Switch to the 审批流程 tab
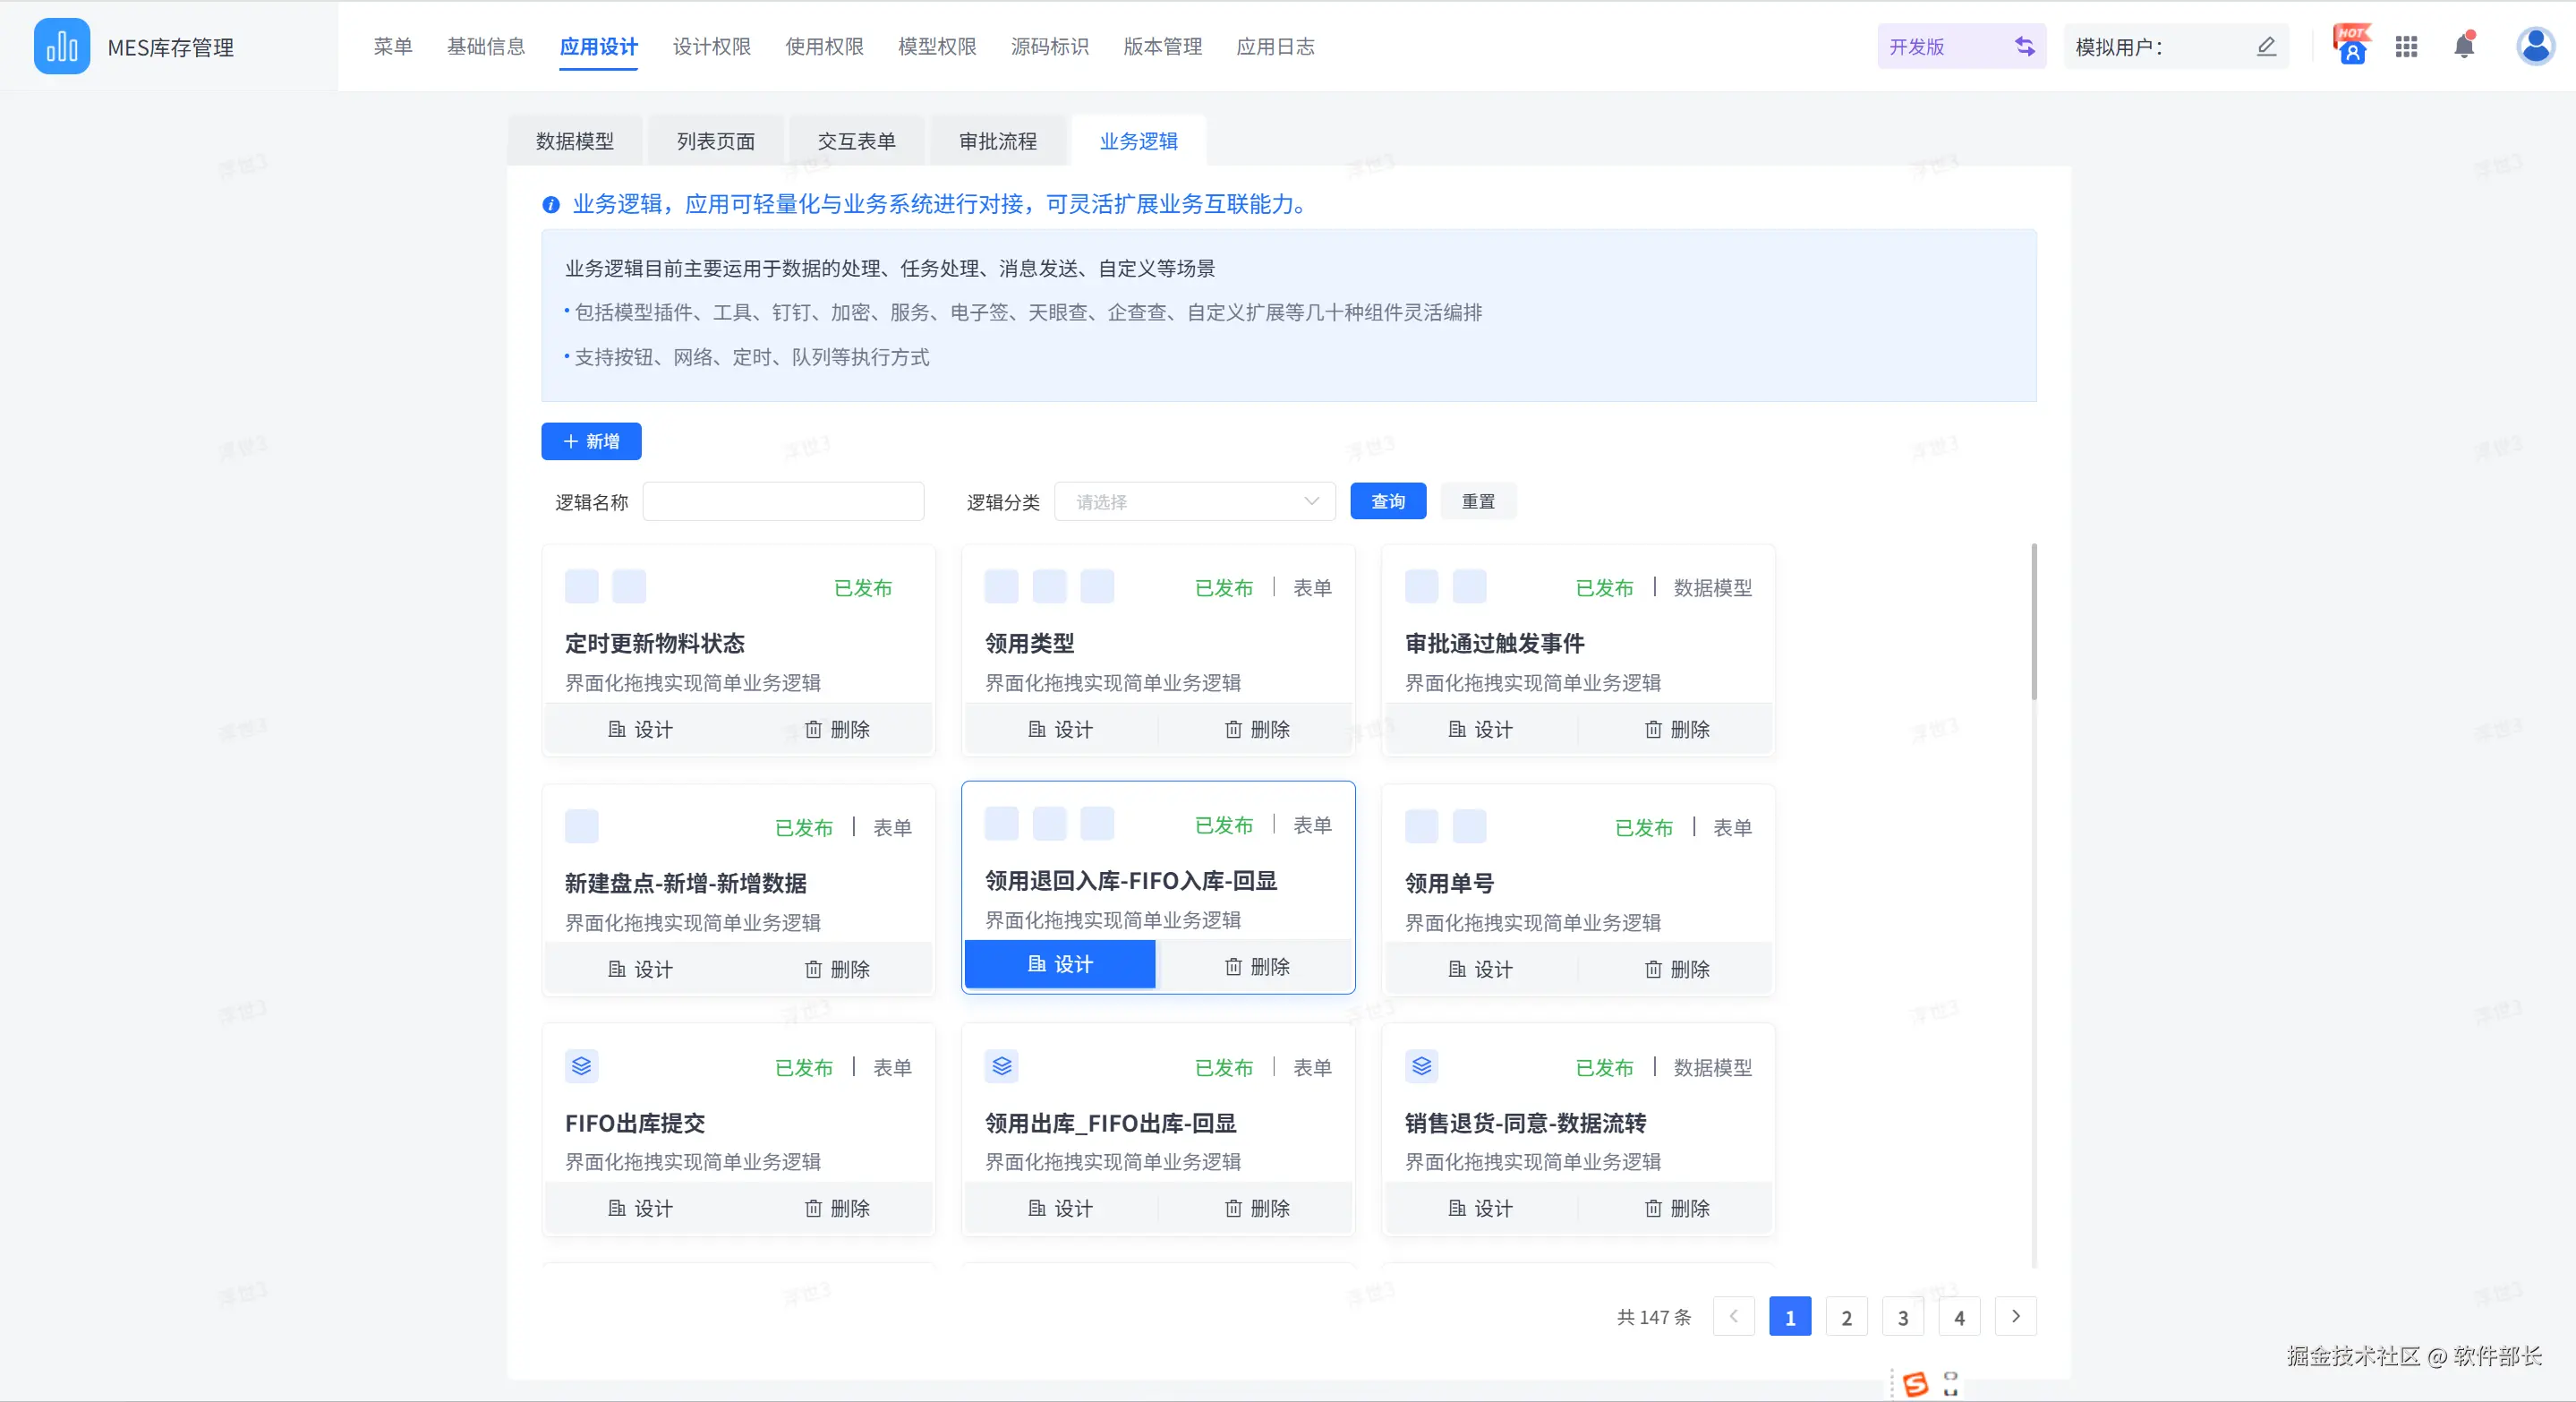This screenshot has width=2576, height=1402. coord(997,141)
